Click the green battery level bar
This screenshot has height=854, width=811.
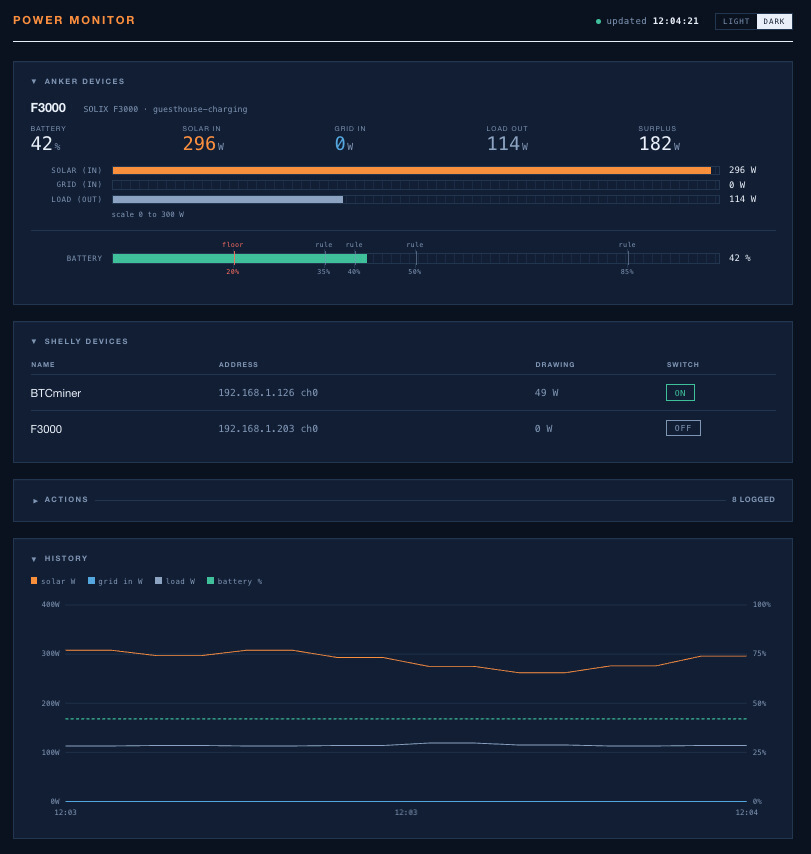(240, 258)
